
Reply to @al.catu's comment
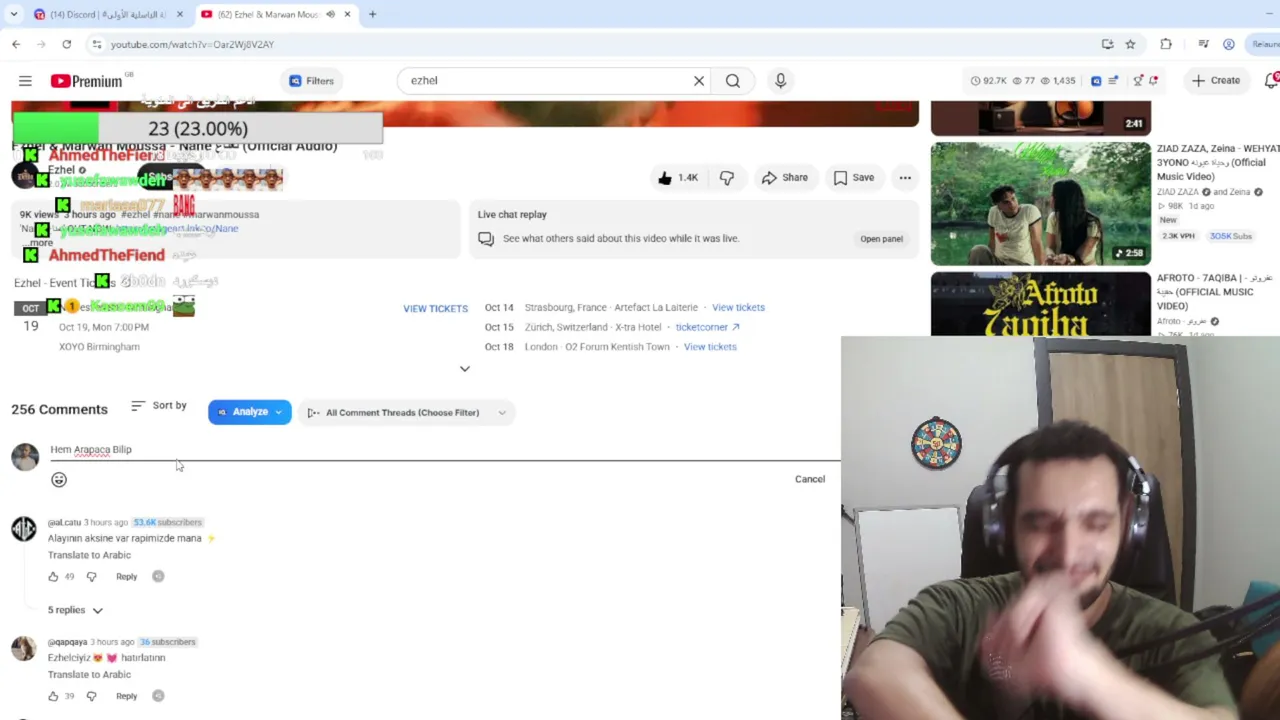[126, 577]
